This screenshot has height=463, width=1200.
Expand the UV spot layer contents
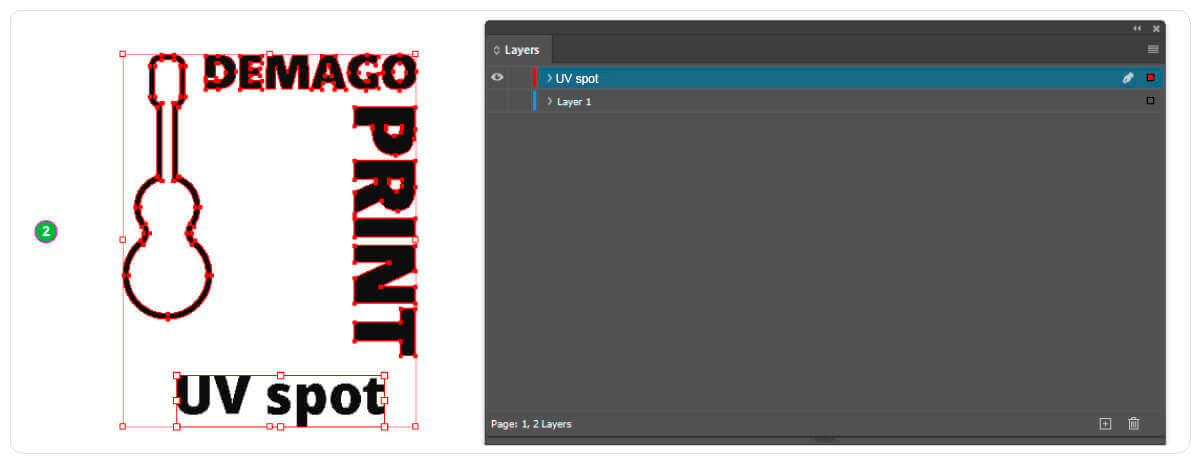click(x=549, y=78)
